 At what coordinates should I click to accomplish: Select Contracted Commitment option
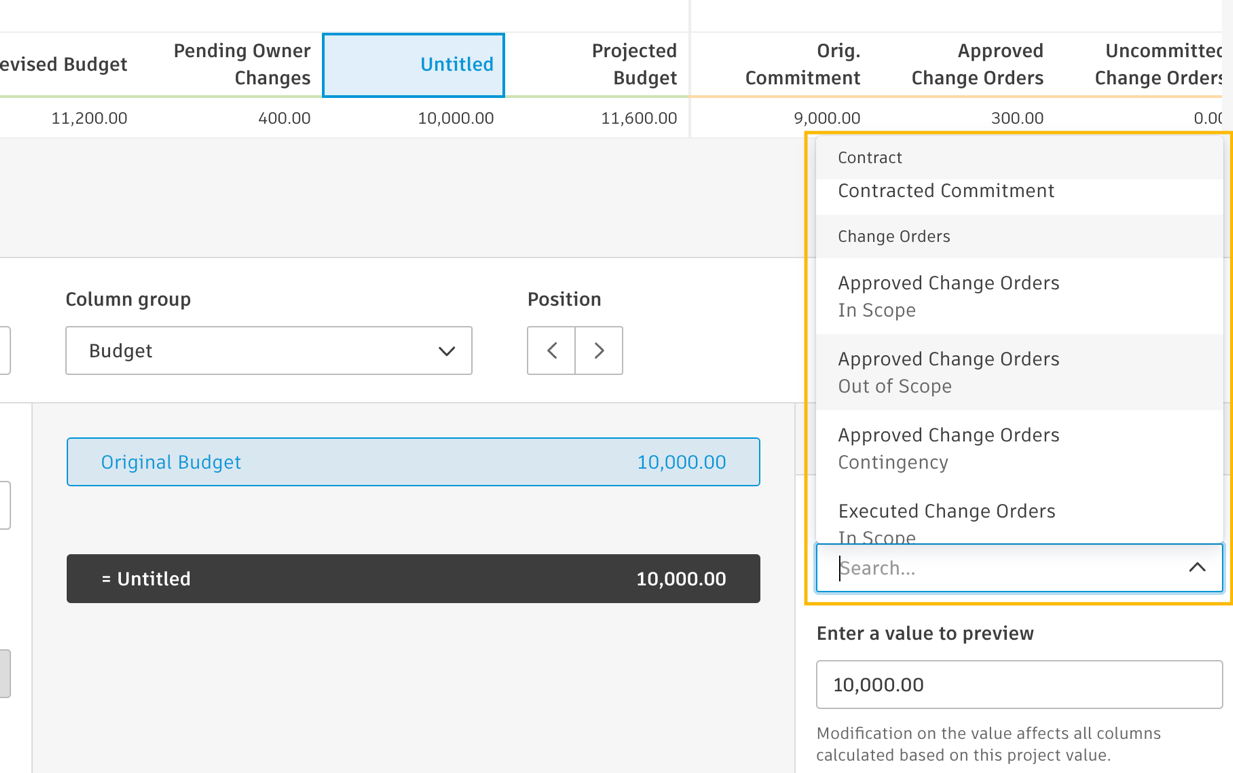click(946, 191)
